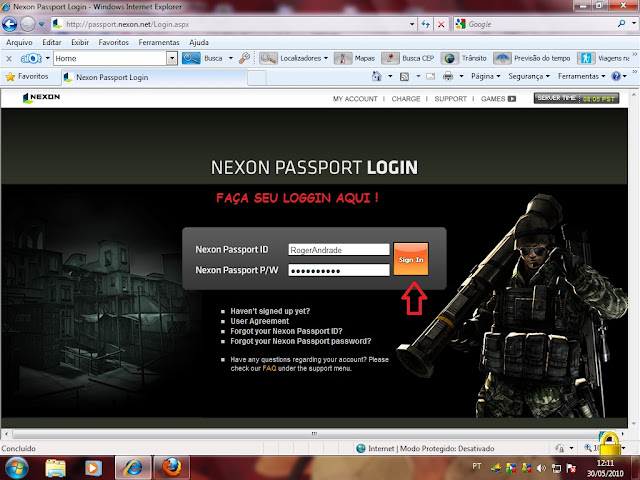Open the Editar menu

[x=52, y=42]
